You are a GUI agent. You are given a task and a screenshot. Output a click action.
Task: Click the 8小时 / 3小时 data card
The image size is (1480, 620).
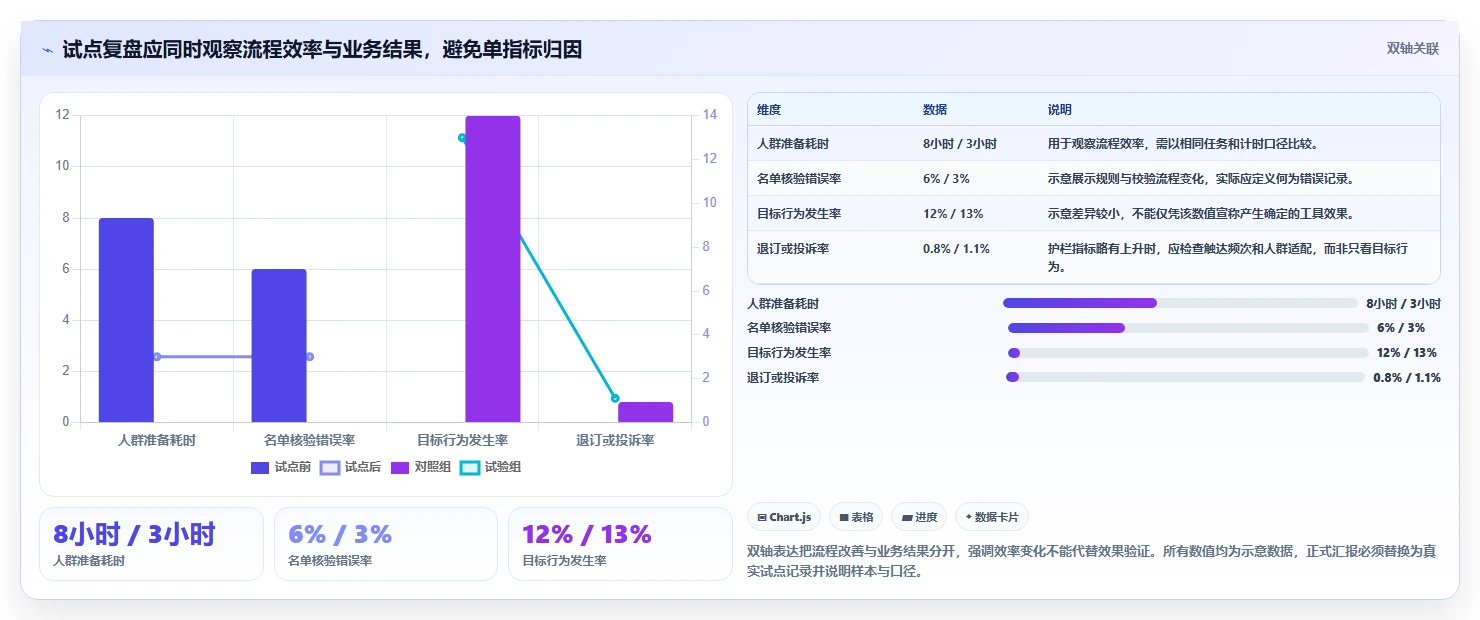point(151,544)
